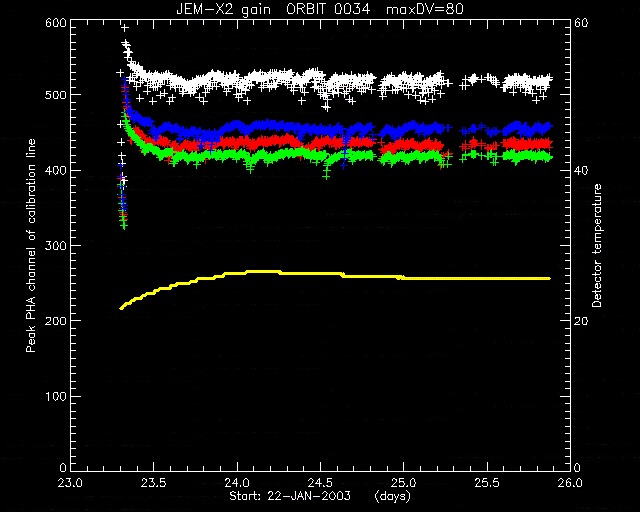Click the 23.5 tick label on the x-axis
The image size is (640, 512).
(154, 483)
